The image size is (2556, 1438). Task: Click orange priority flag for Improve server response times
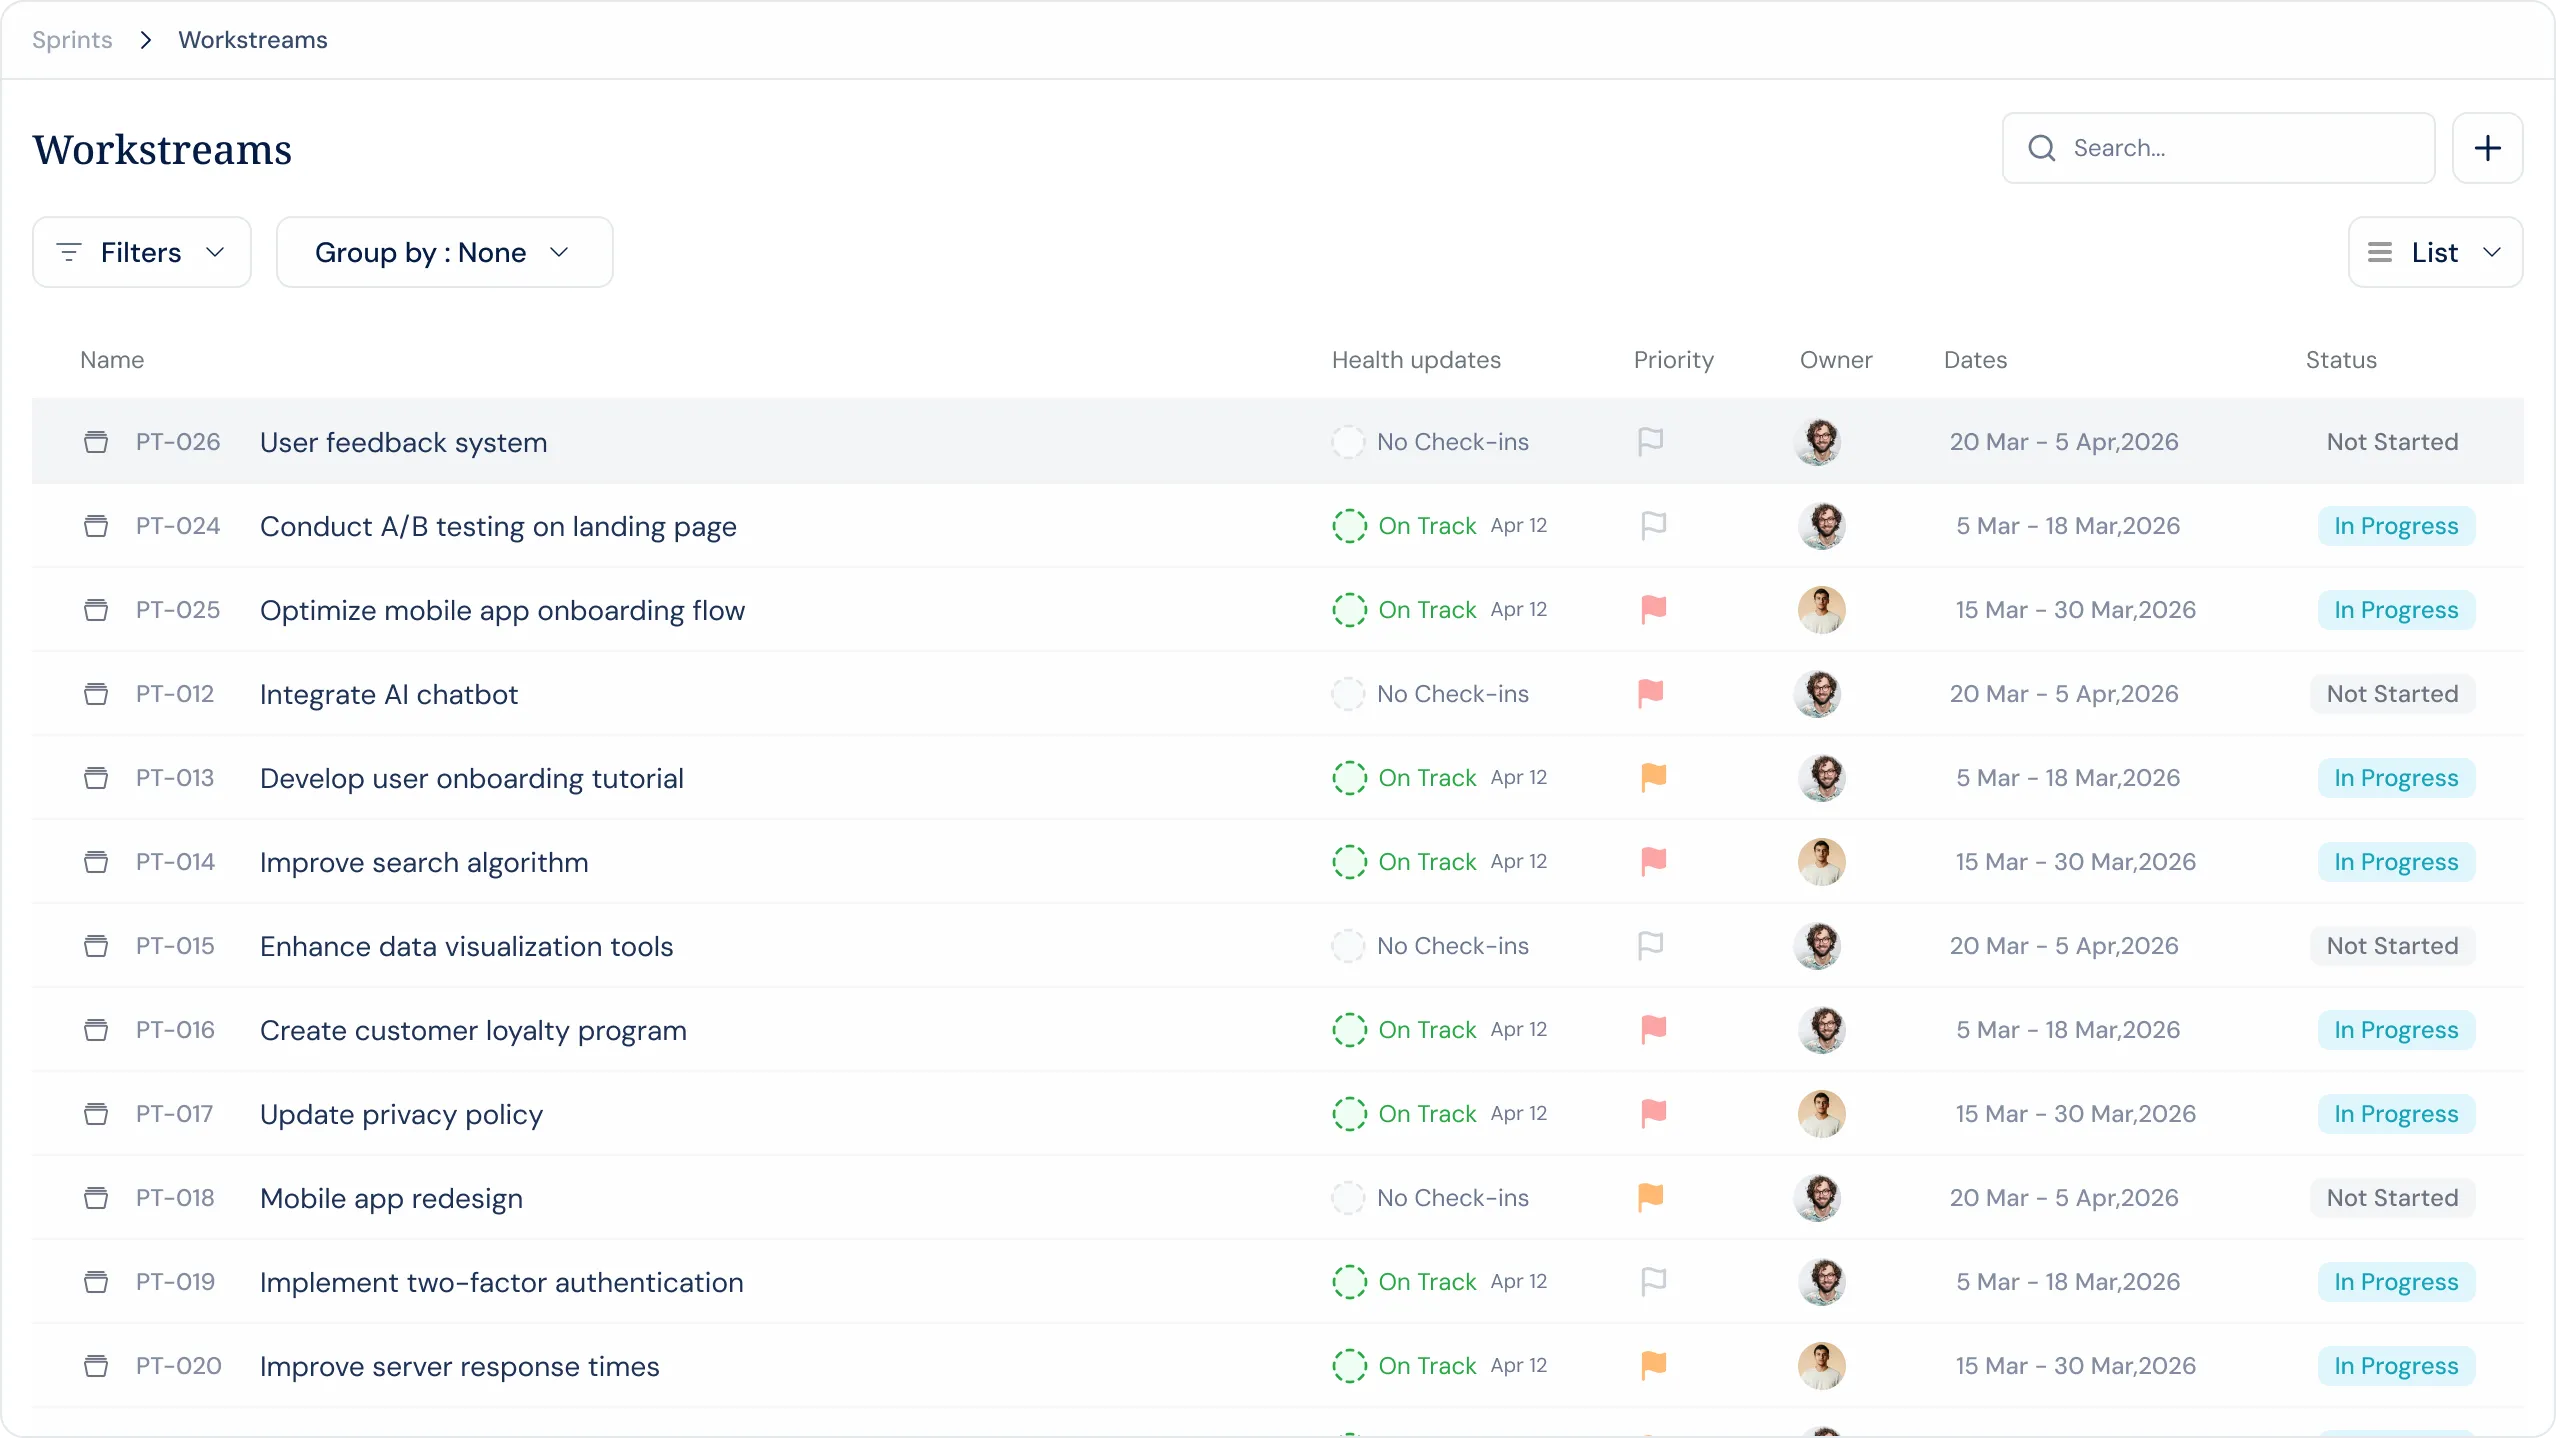click(x=1654, y=1365)
